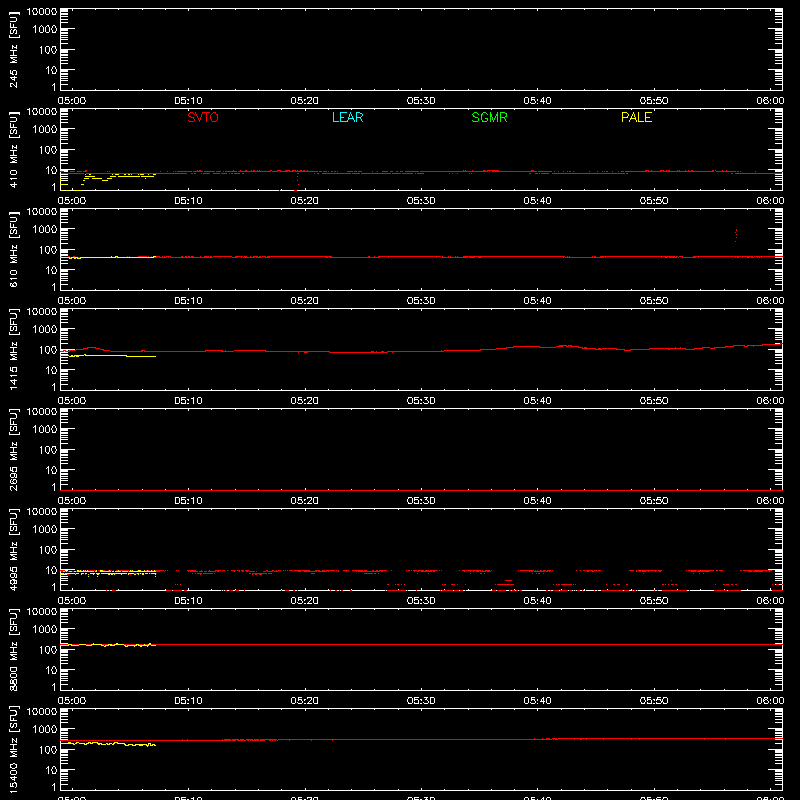Click the 100 y-tick in the 610 MHz panel

tap(48, 250)
